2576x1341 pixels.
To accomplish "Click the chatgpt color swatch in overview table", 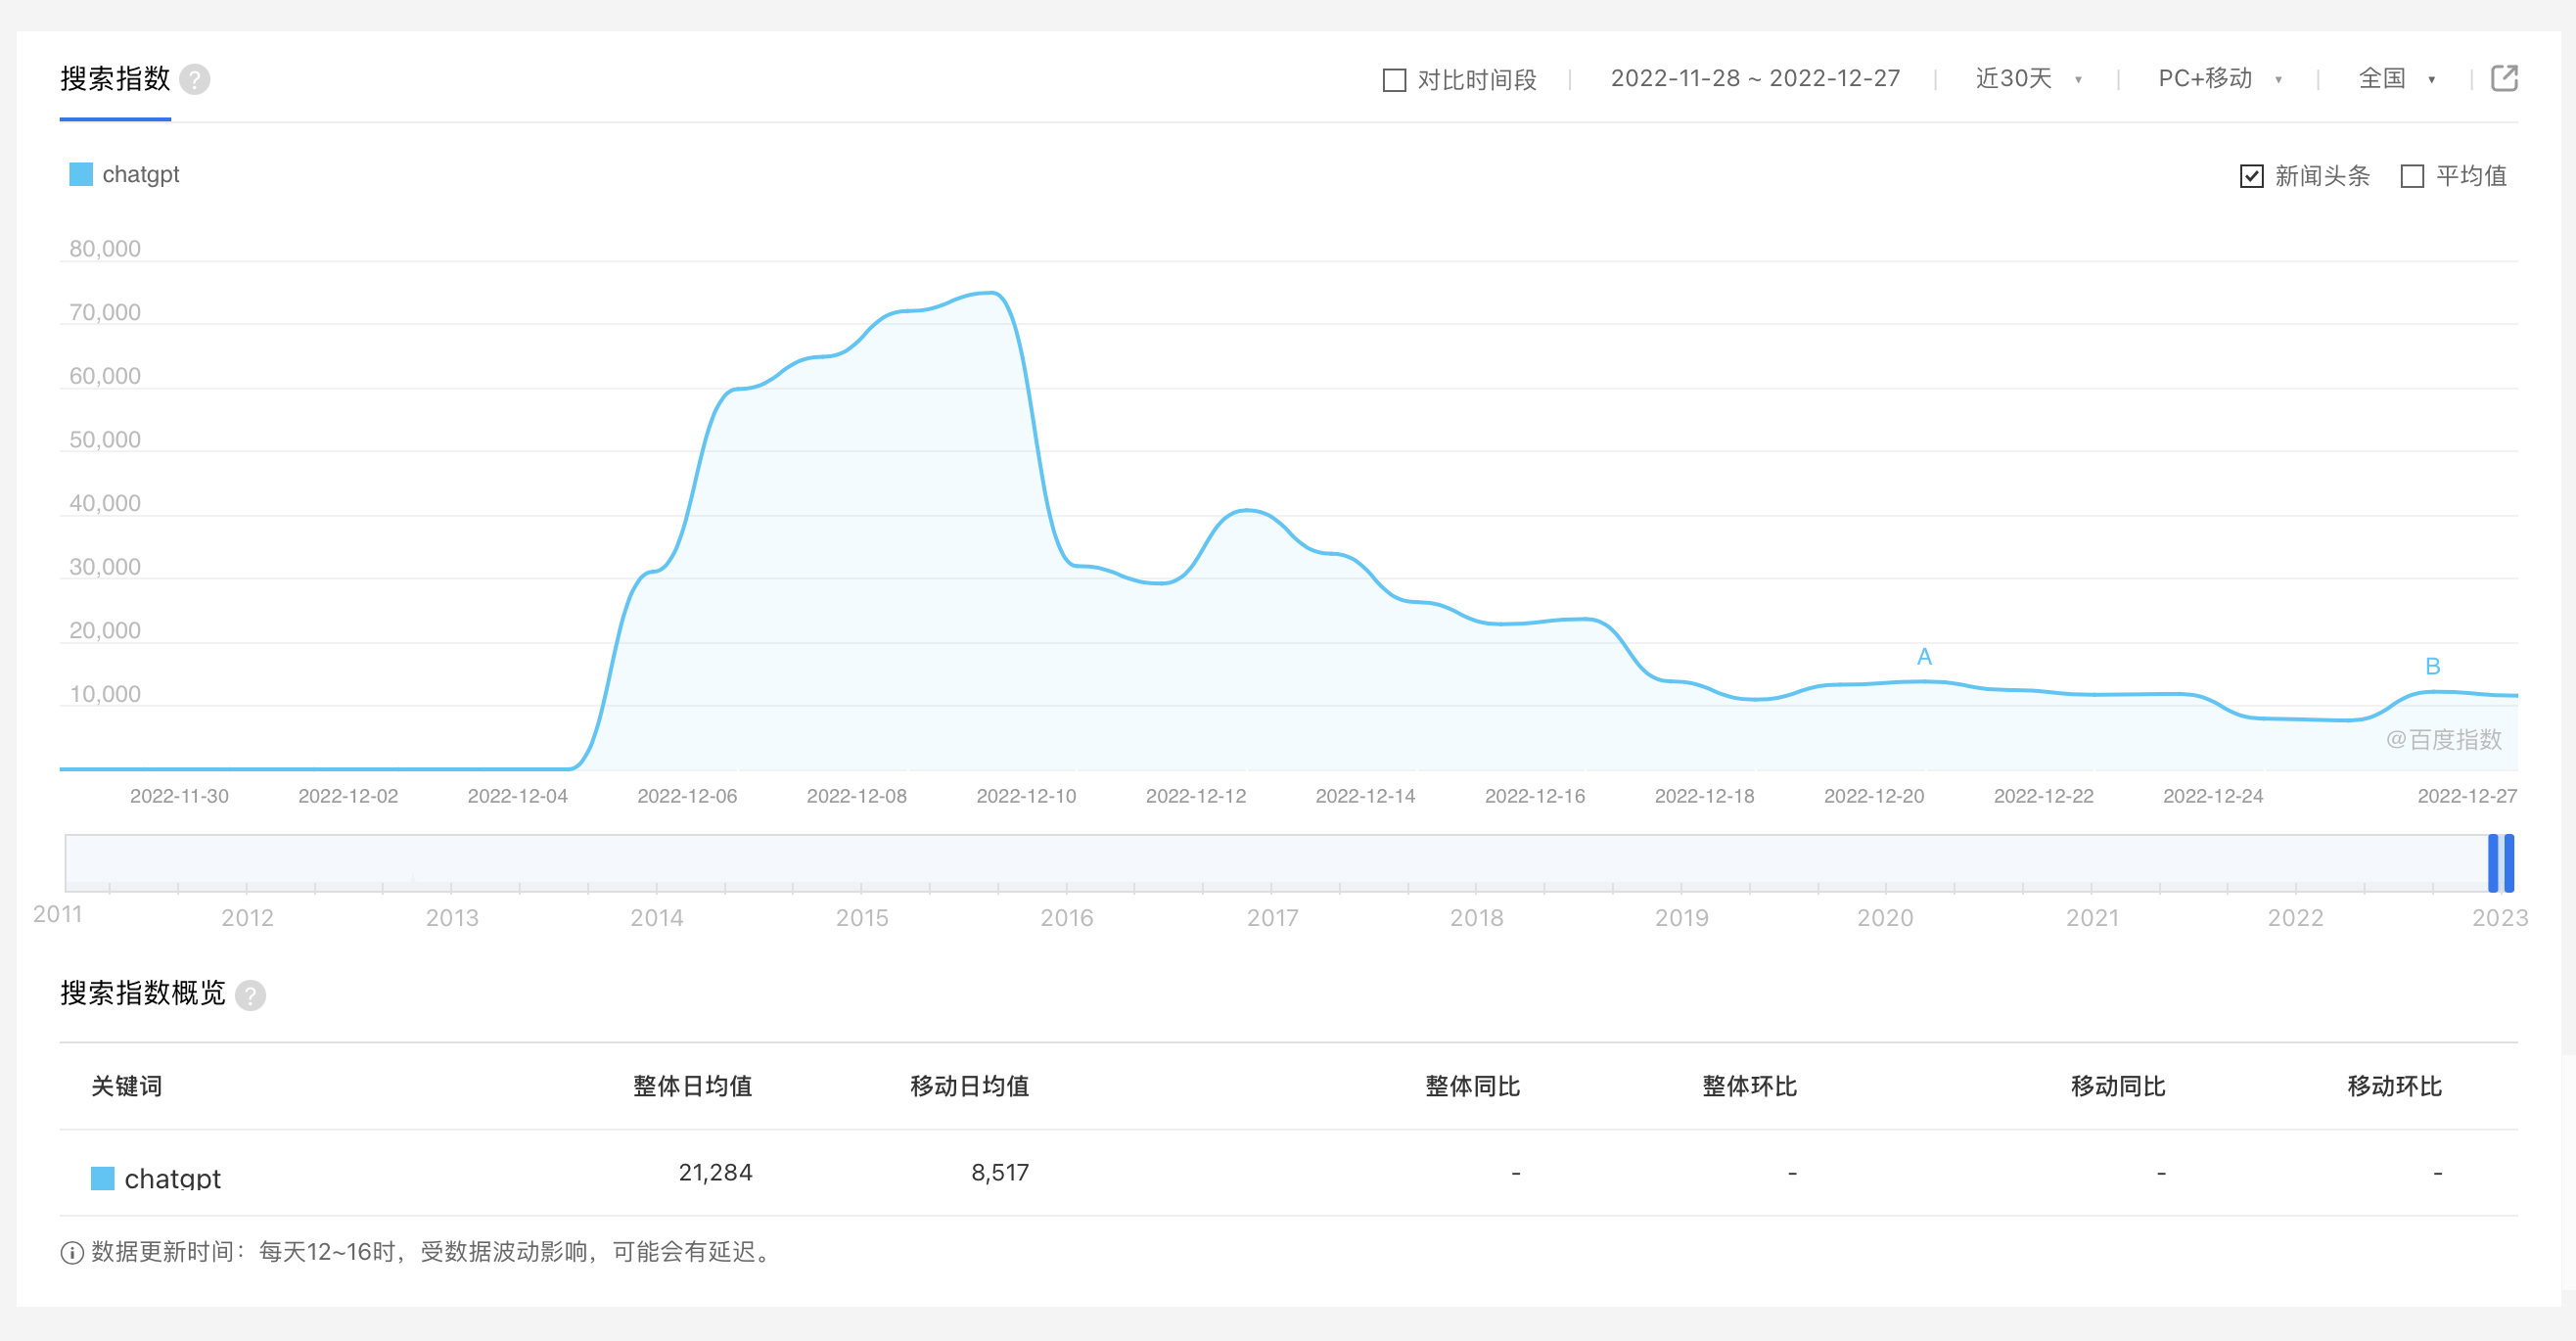I will [x=102, y=1178].
